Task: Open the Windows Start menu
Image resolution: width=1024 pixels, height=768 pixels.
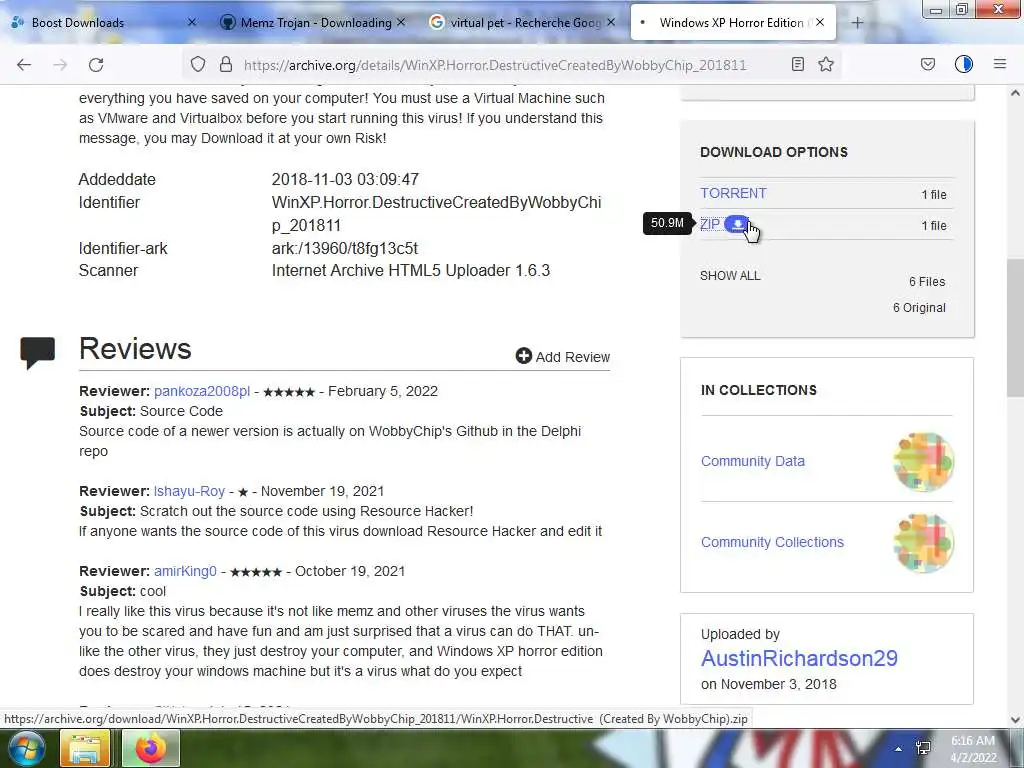Action: pyautogui.click(x=25, y=749)
